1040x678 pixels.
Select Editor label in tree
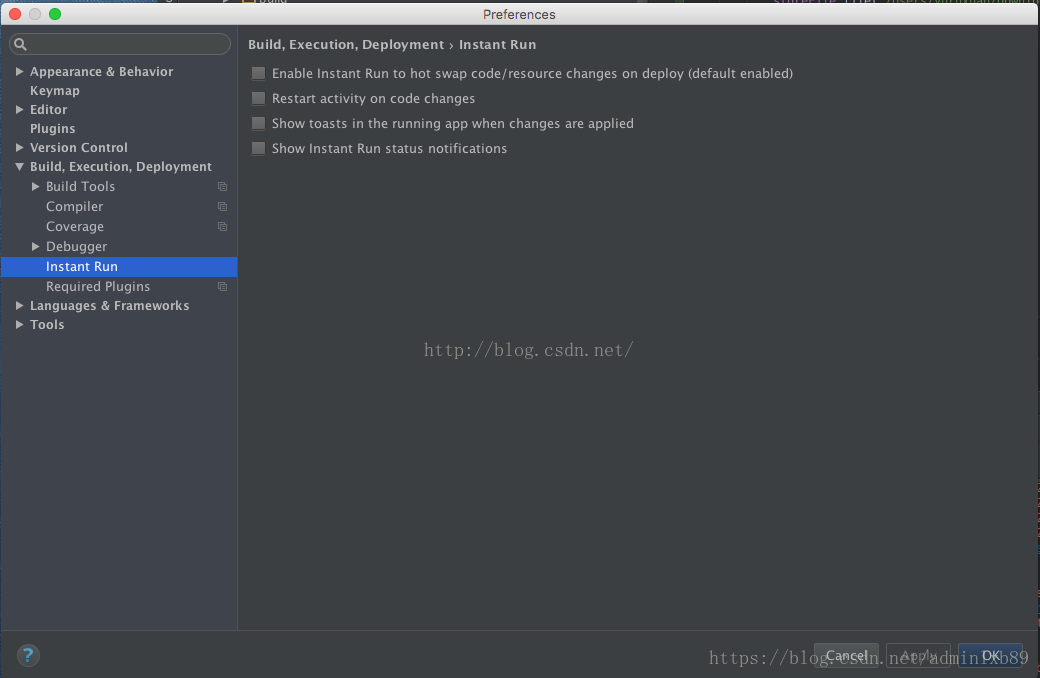[x=48, y=109]
